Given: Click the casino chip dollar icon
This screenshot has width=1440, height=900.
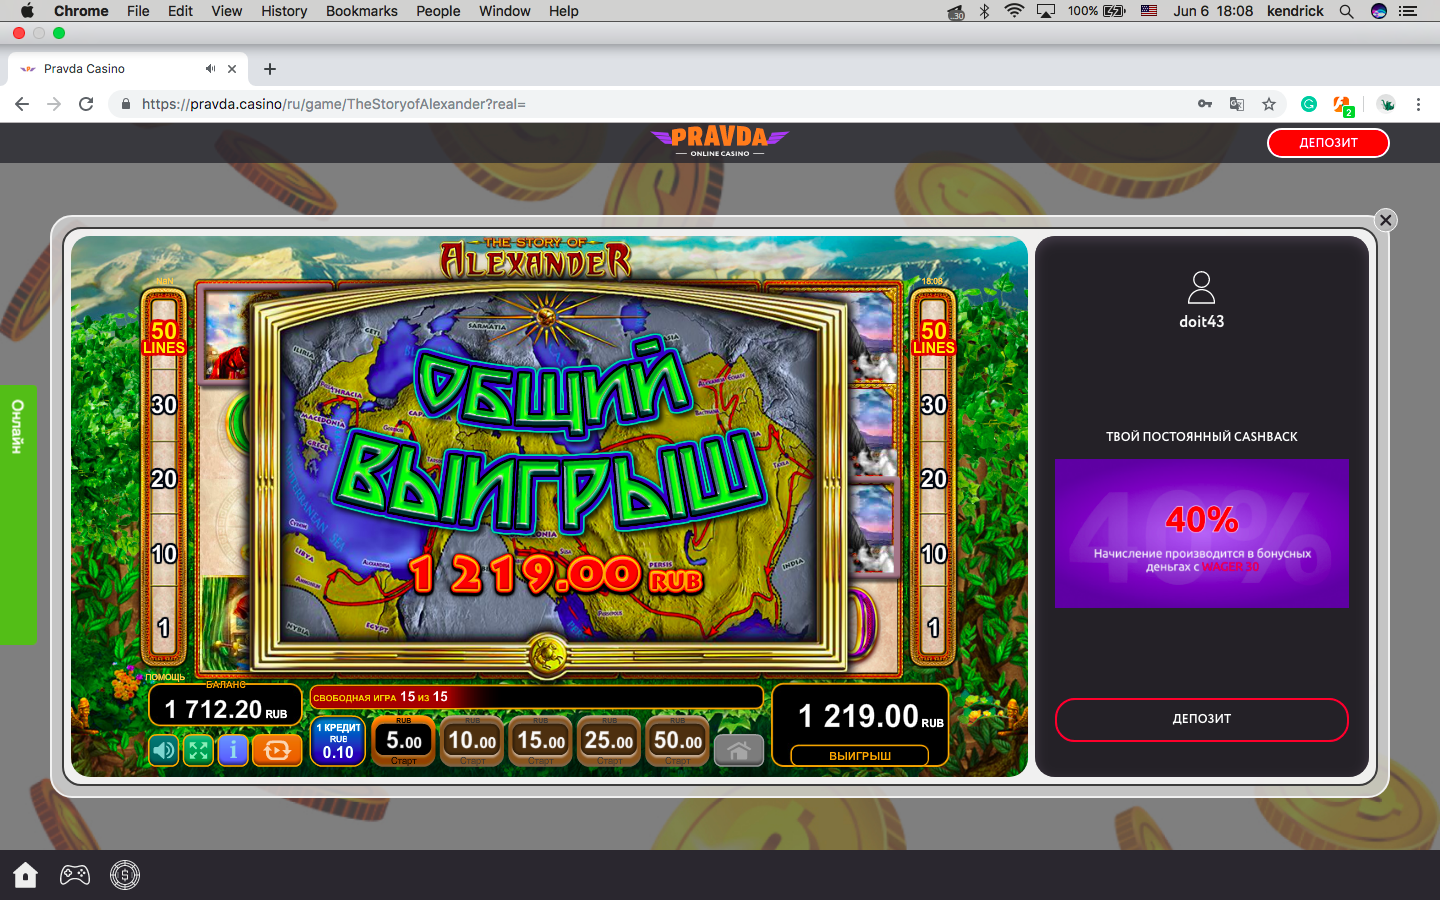Looking at the screenshot, I should 125,875.
